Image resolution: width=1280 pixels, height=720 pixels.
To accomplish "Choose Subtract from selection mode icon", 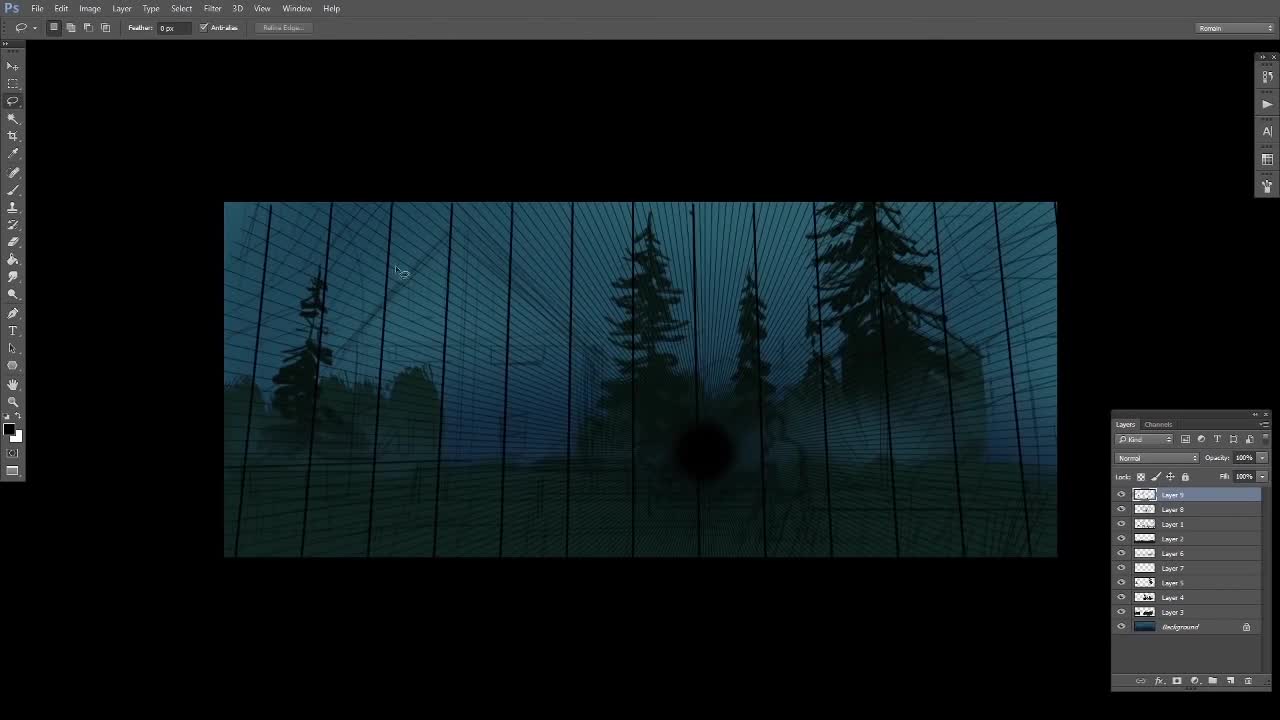I will (88, 28).
